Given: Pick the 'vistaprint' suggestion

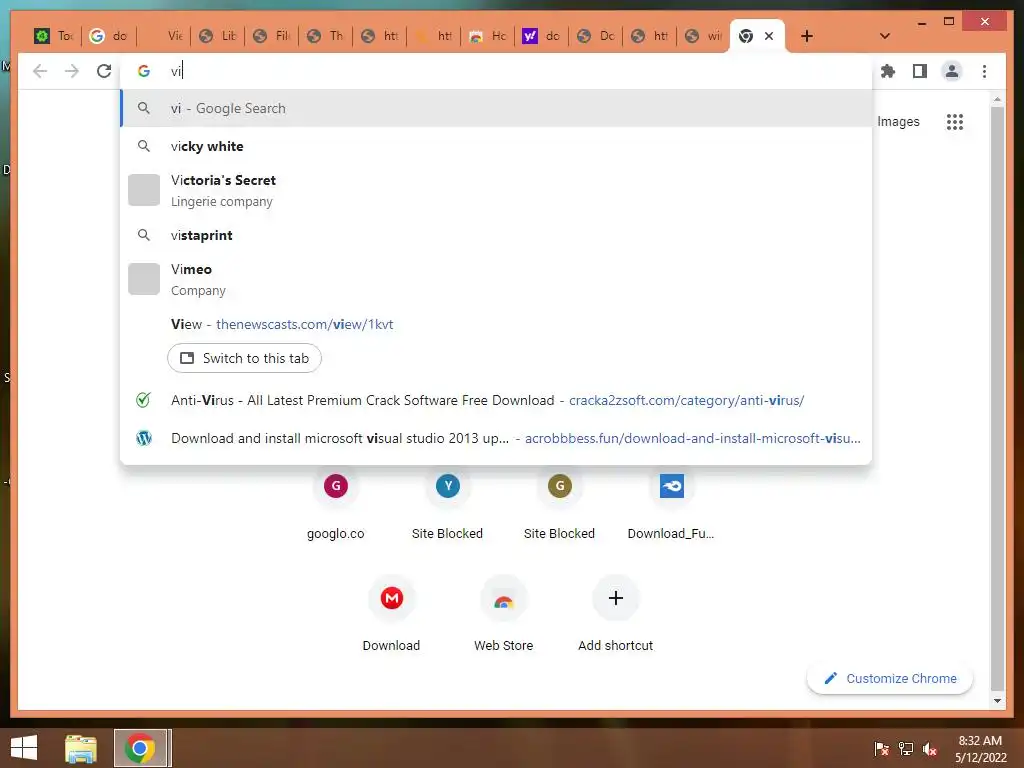Looking at the screenshot, I should tap(496, 235).
